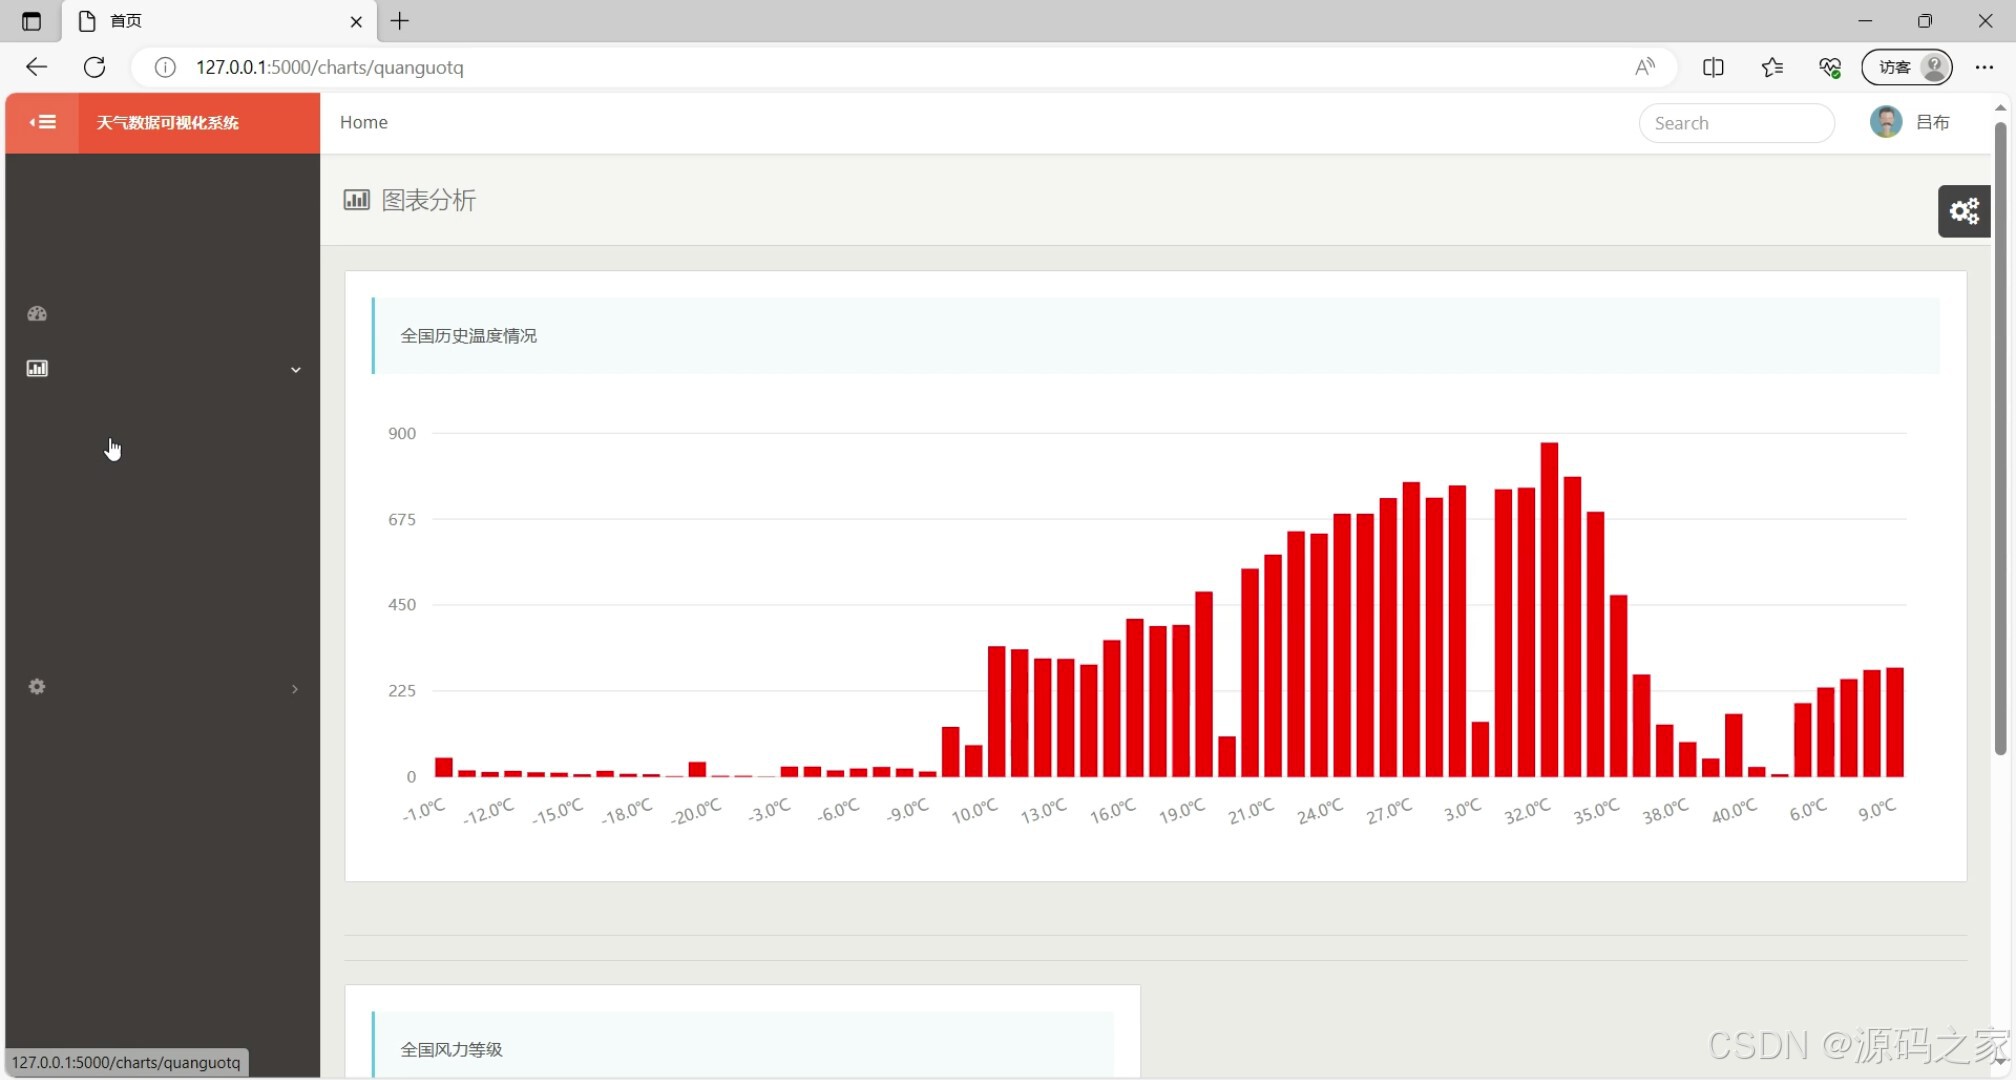
Task: Open browser settings ellipsis menu
Action: coord(1984,67)
